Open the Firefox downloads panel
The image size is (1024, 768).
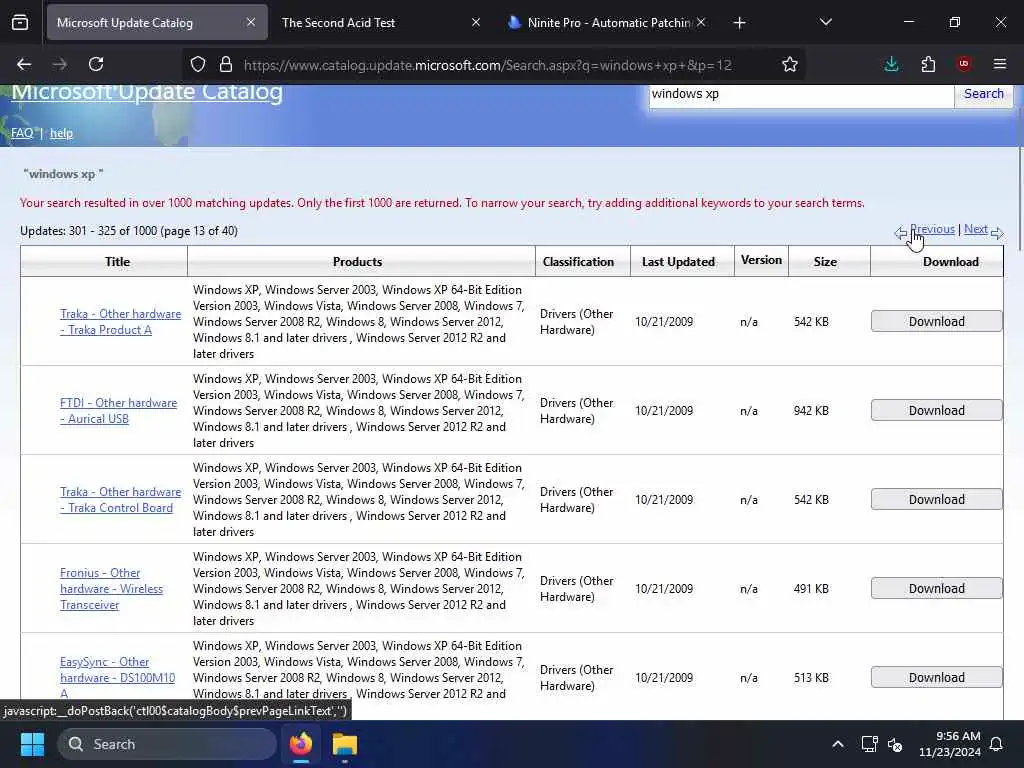(891, 64)
